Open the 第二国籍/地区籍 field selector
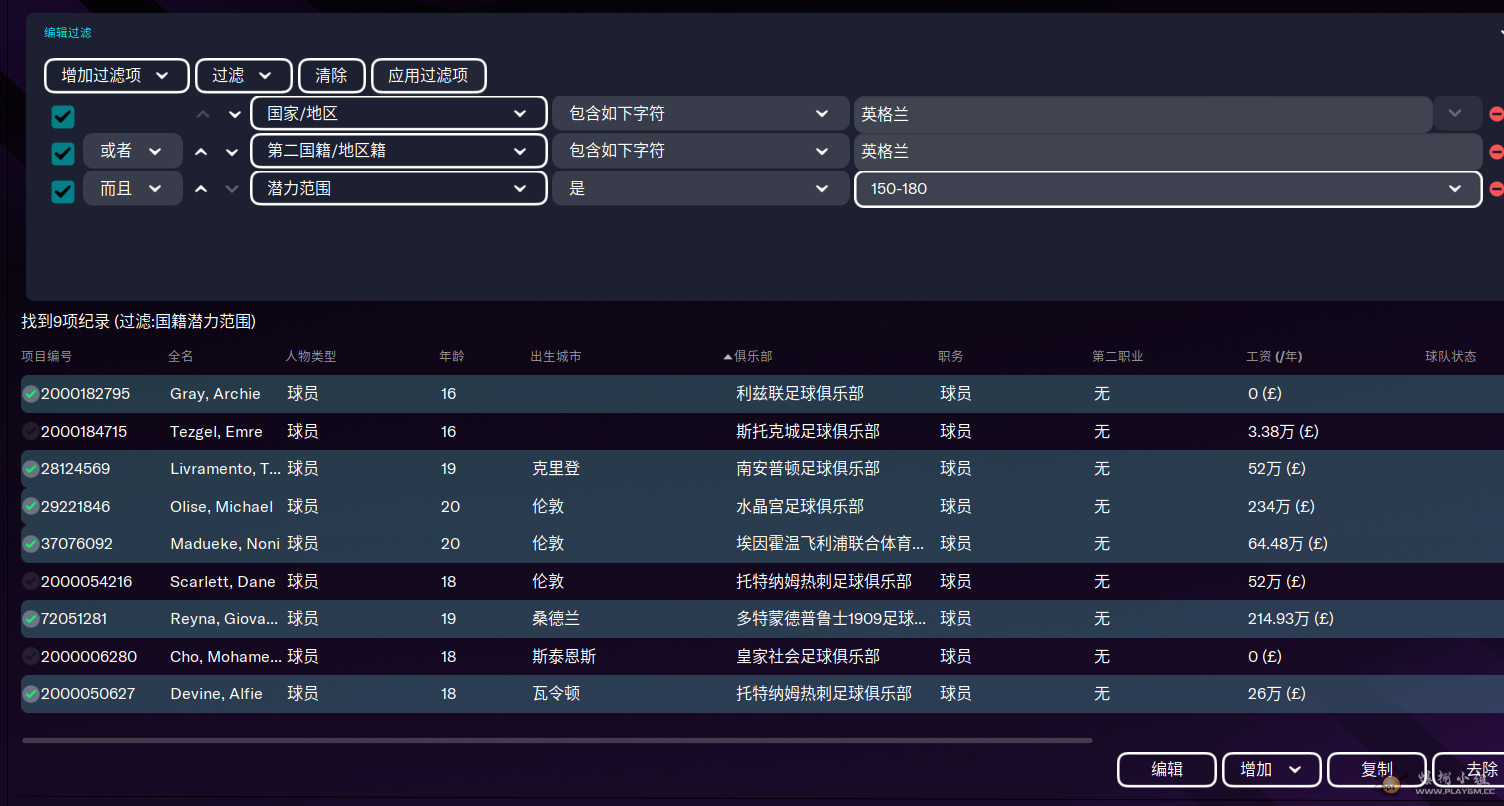Image resolution: width=1504 pixels, height=806 pixels. (399, 151)
